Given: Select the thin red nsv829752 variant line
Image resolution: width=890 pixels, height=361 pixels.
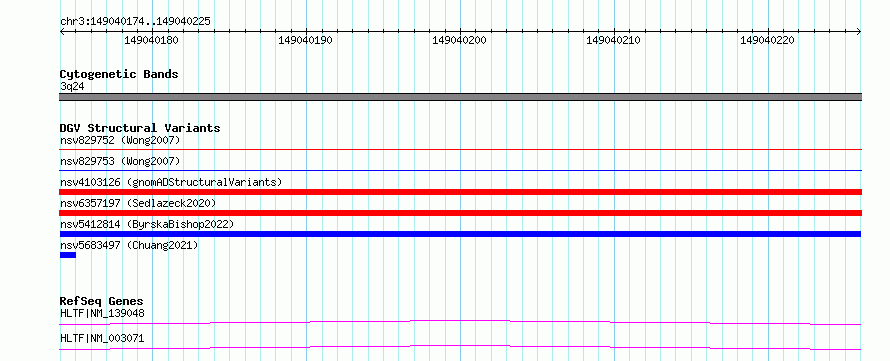Looking at the screenshot, I should (x=460, y=149).
